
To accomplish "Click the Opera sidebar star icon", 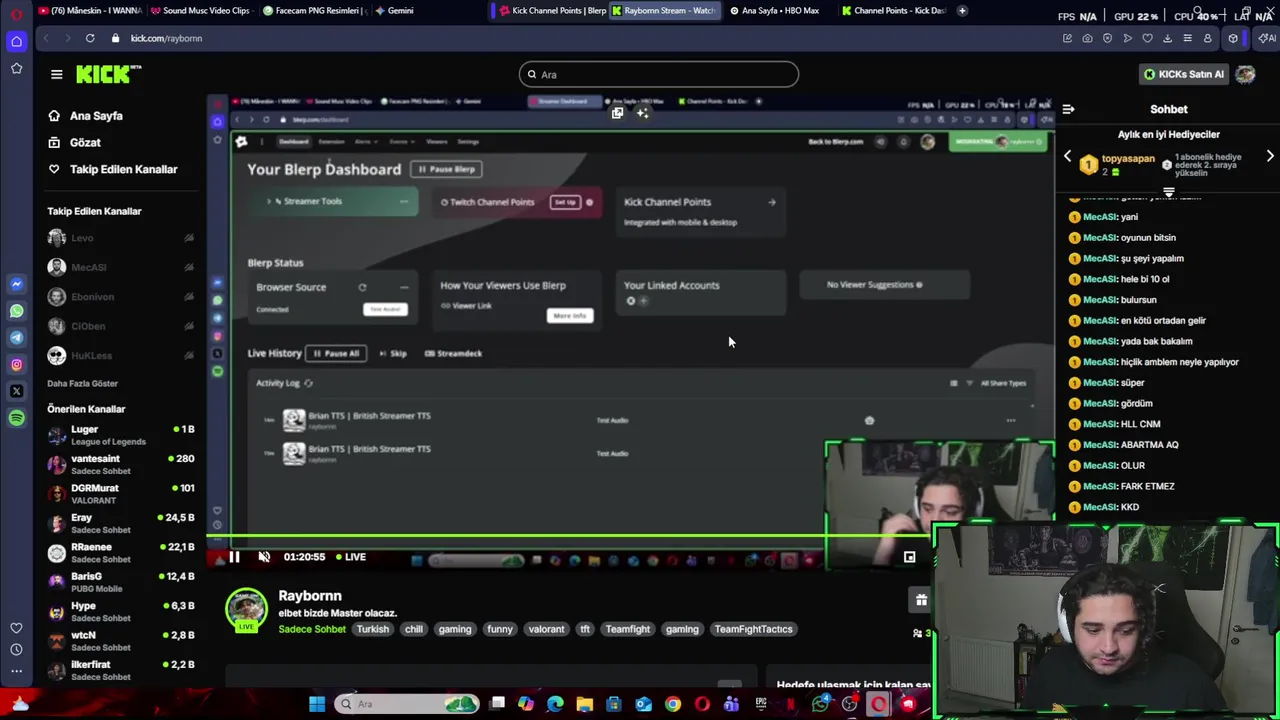I will tap(16, 68).
